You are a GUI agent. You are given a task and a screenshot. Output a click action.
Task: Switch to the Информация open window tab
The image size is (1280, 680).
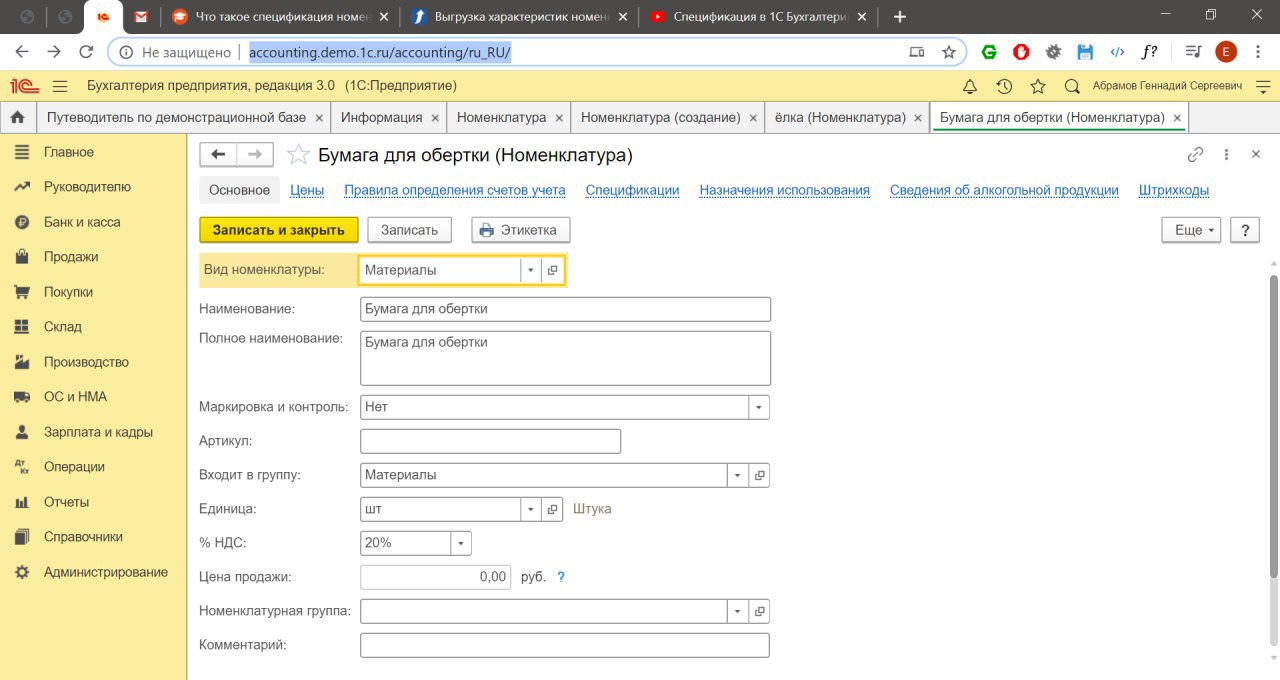click(x=381, y=117)
